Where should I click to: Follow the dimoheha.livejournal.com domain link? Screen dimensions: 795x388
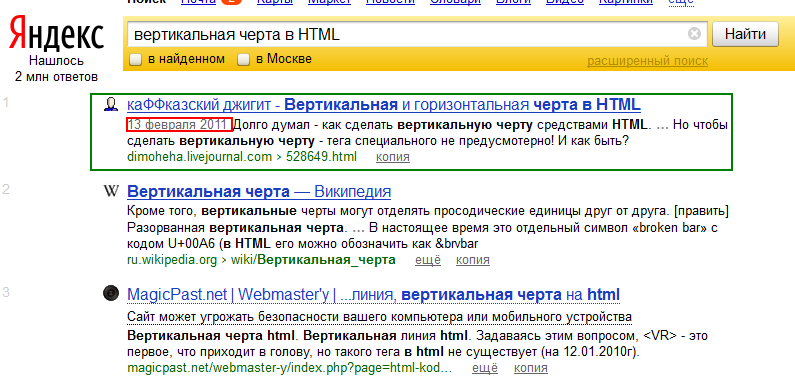(199, 157)
